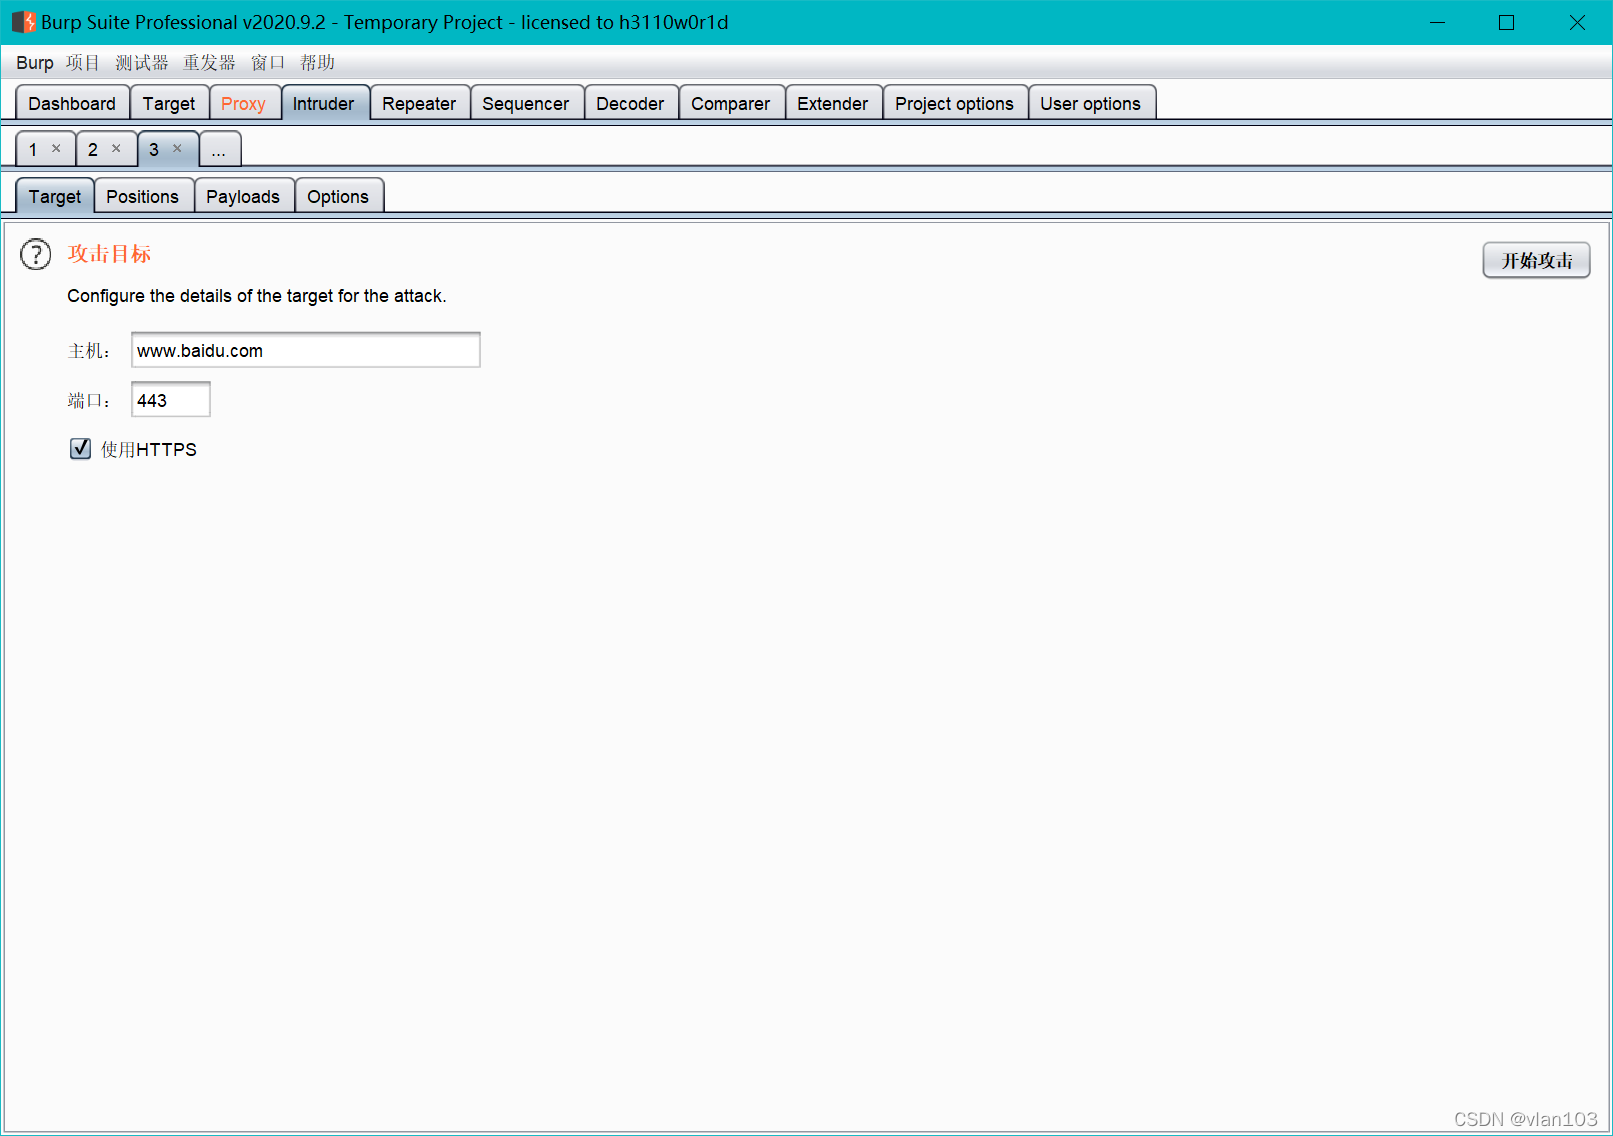The image size is (1613, 1136).
Task: Switch to the Repeater tab
Action: click(x=419, y=103)
